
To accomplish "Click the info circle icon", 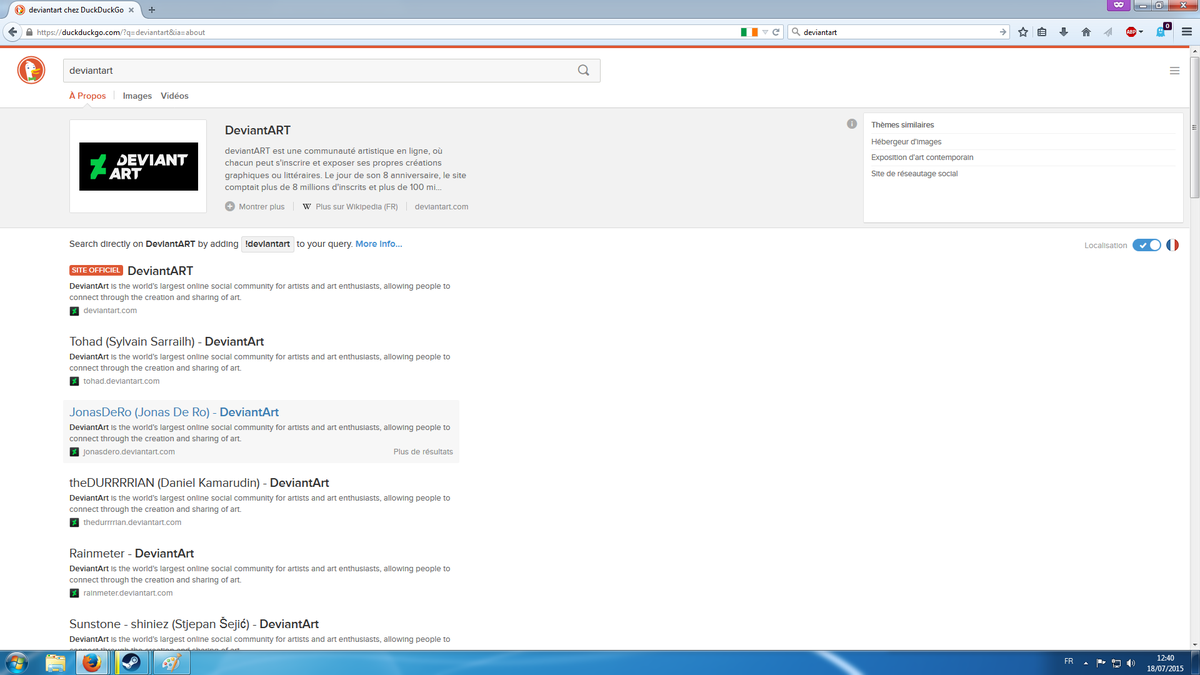I will click(x=852, y=124).
